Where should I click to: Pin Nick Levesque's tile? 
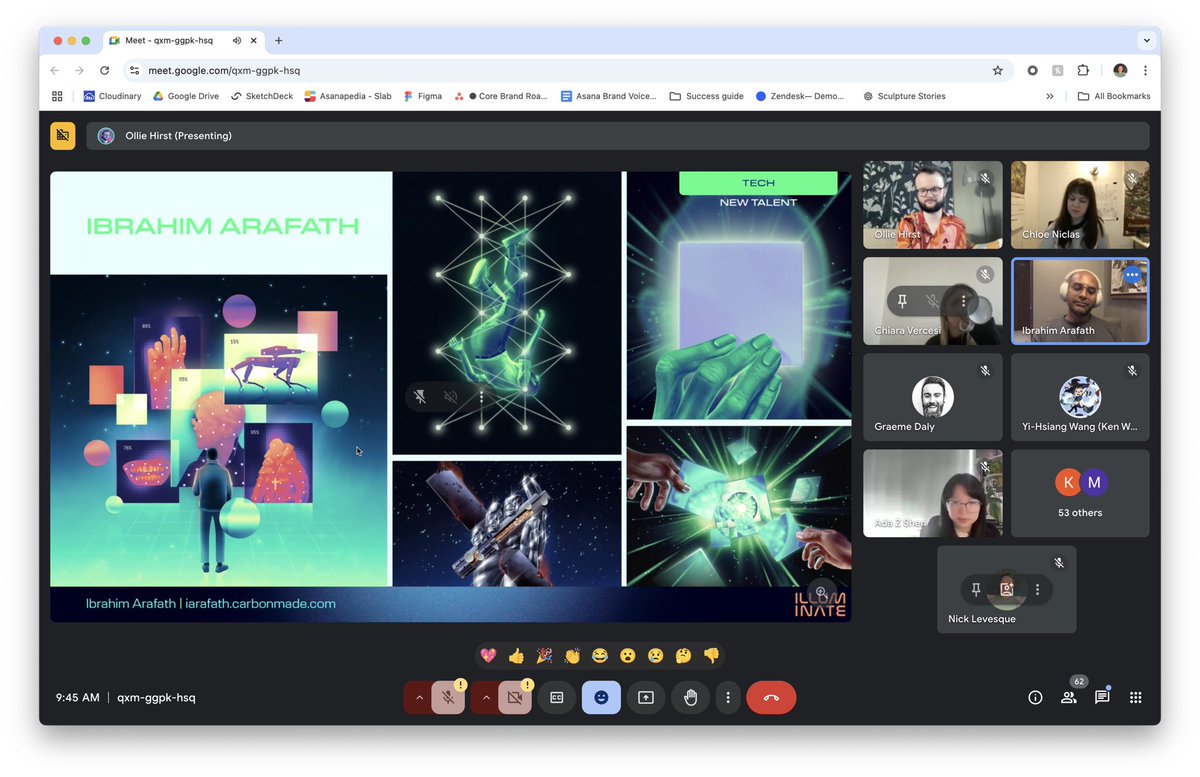point(976,589)
